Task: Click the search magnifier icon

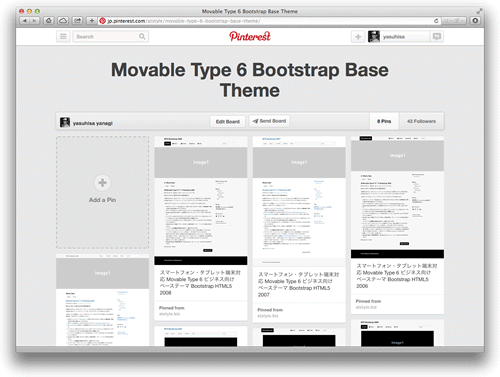Action: 142,36
